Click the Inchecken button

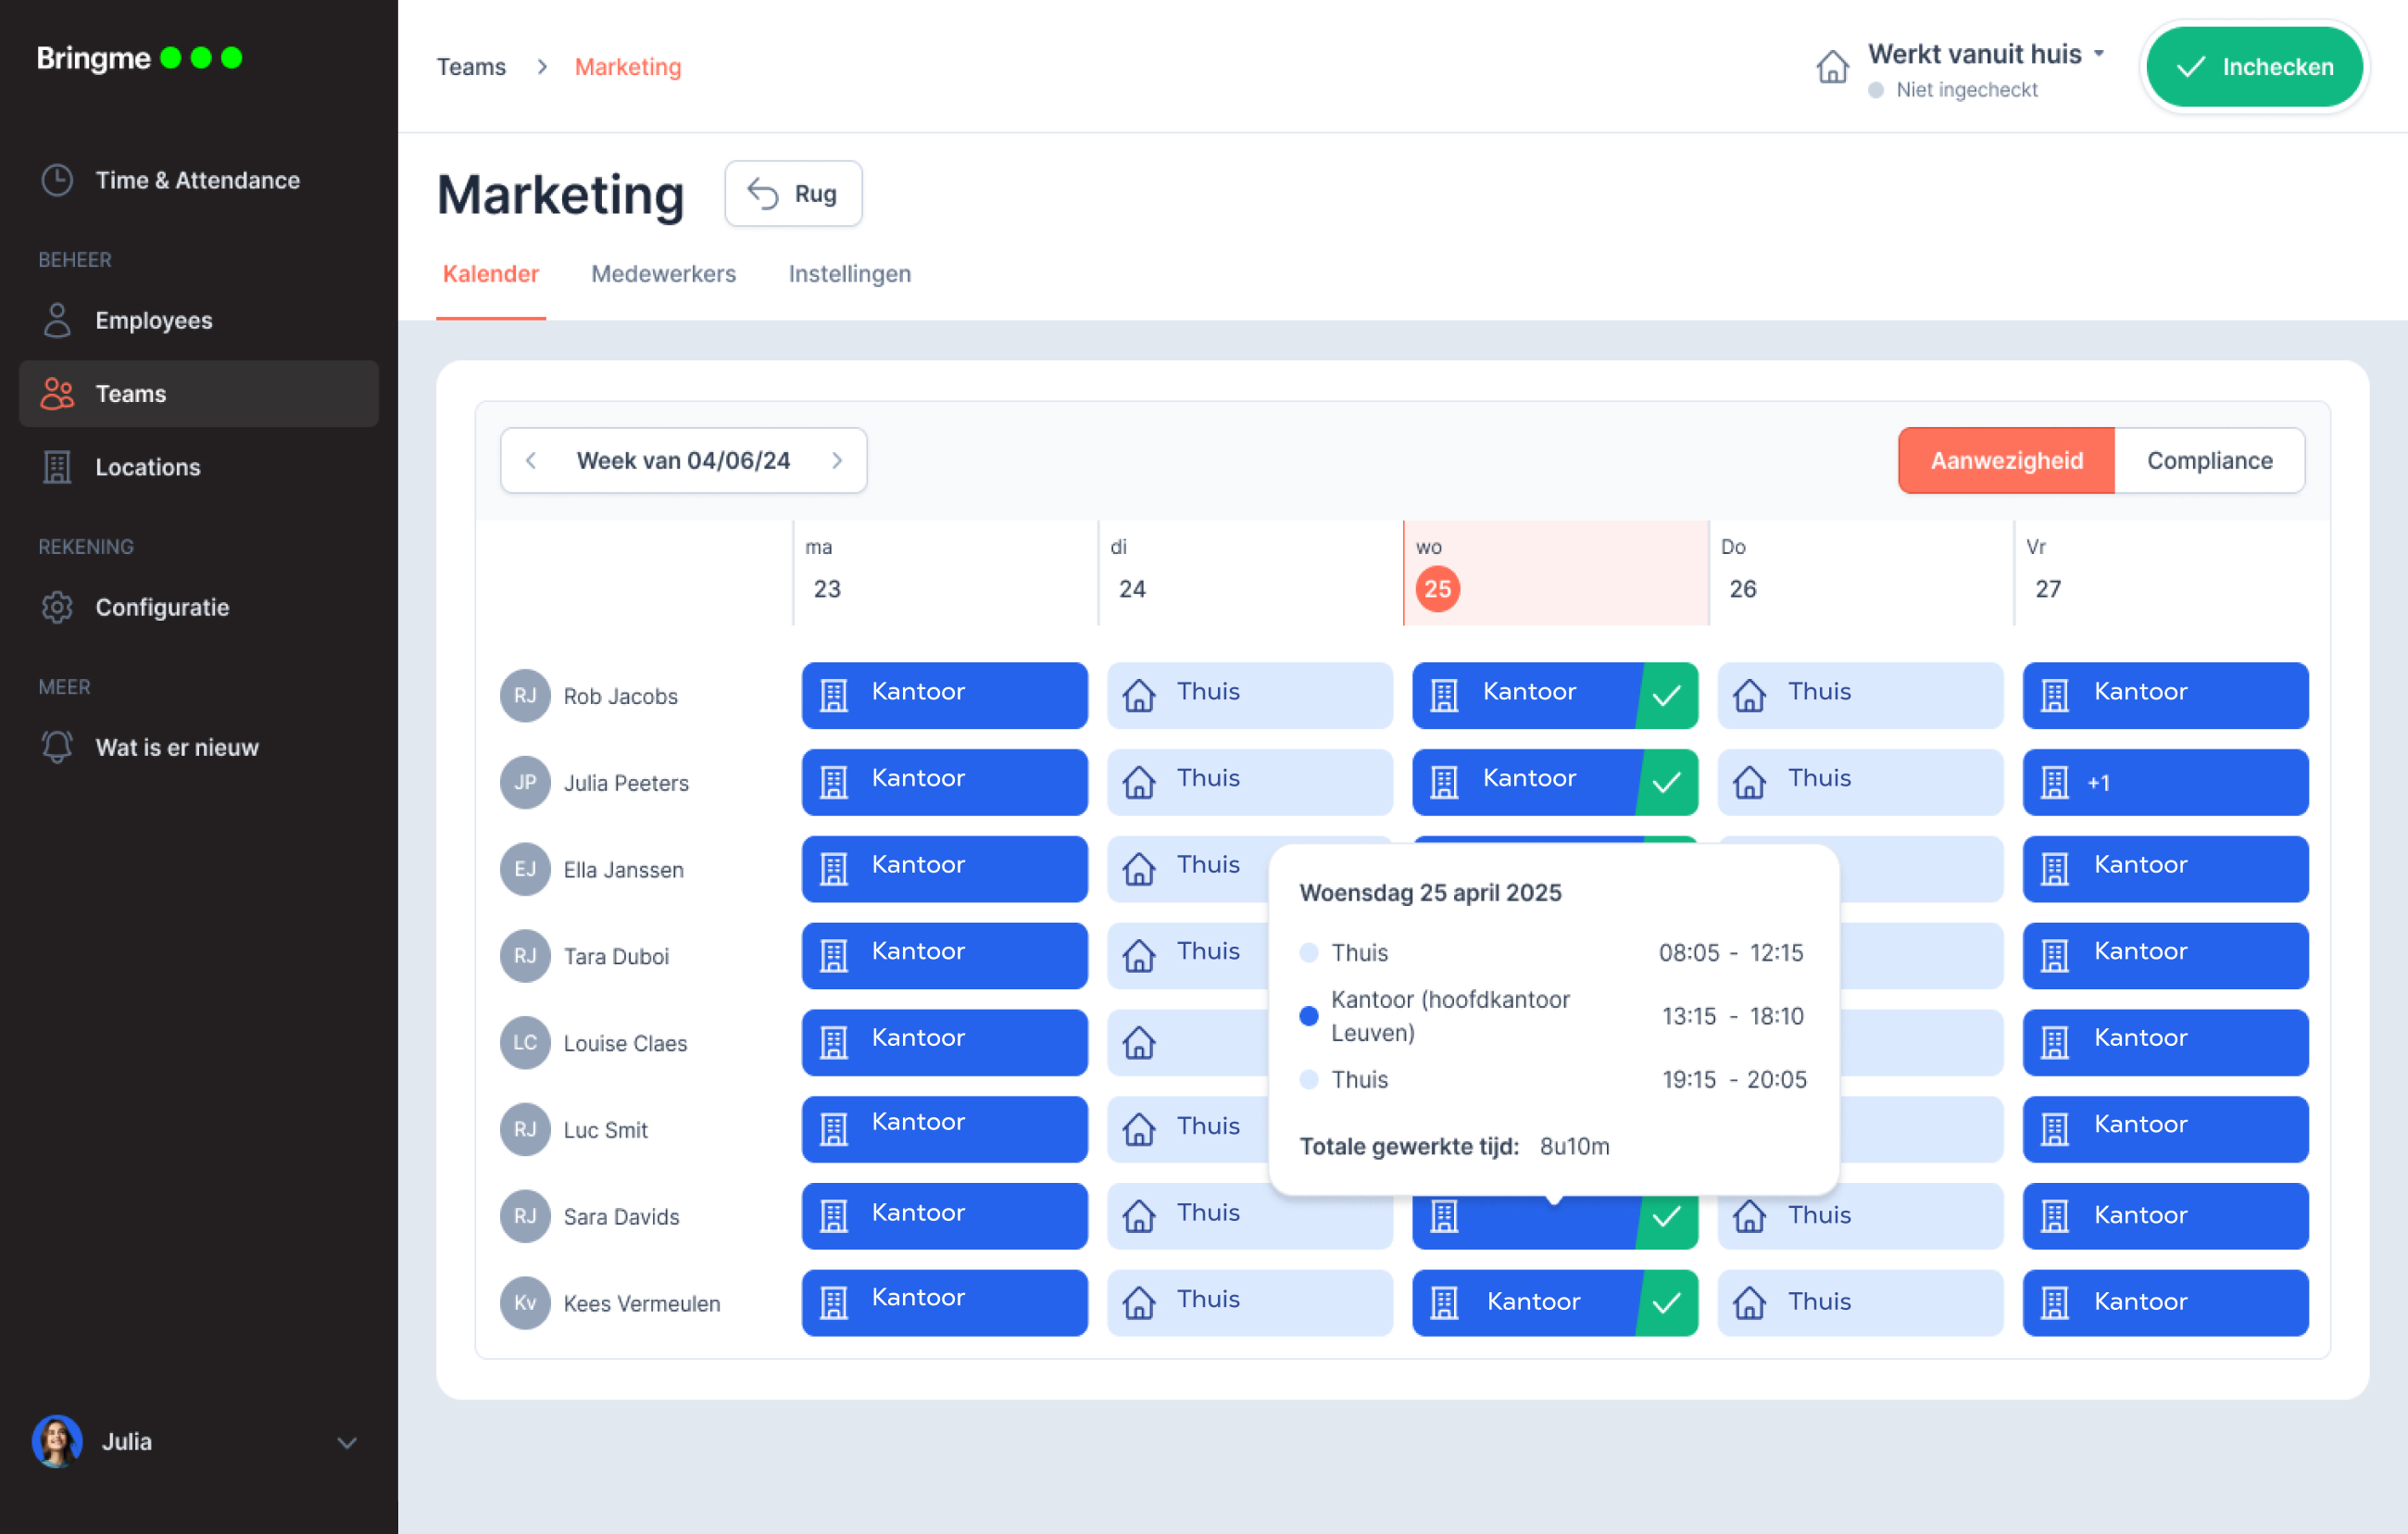pos(2255,67)
